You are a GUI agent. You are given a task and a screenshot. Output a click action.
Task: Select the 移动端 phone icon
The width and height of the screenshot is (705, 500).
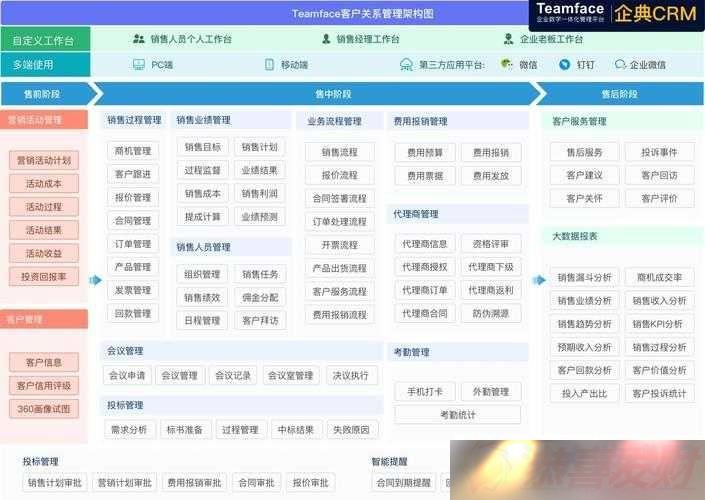pos(269,65)
